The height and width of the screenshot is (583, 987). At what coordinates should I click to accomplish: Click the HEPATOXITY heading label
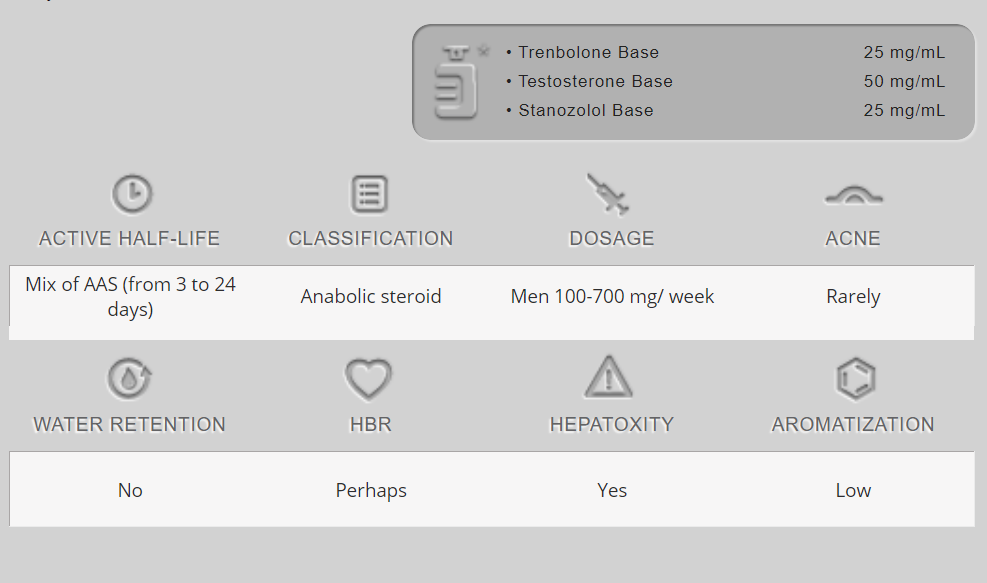coord(611,425)
